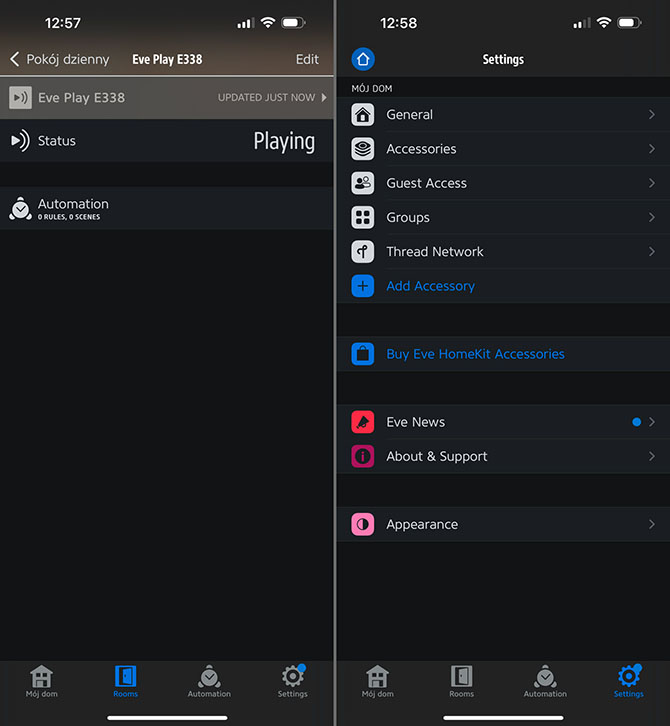Expand the Accessories row chevron

[652, 149]
